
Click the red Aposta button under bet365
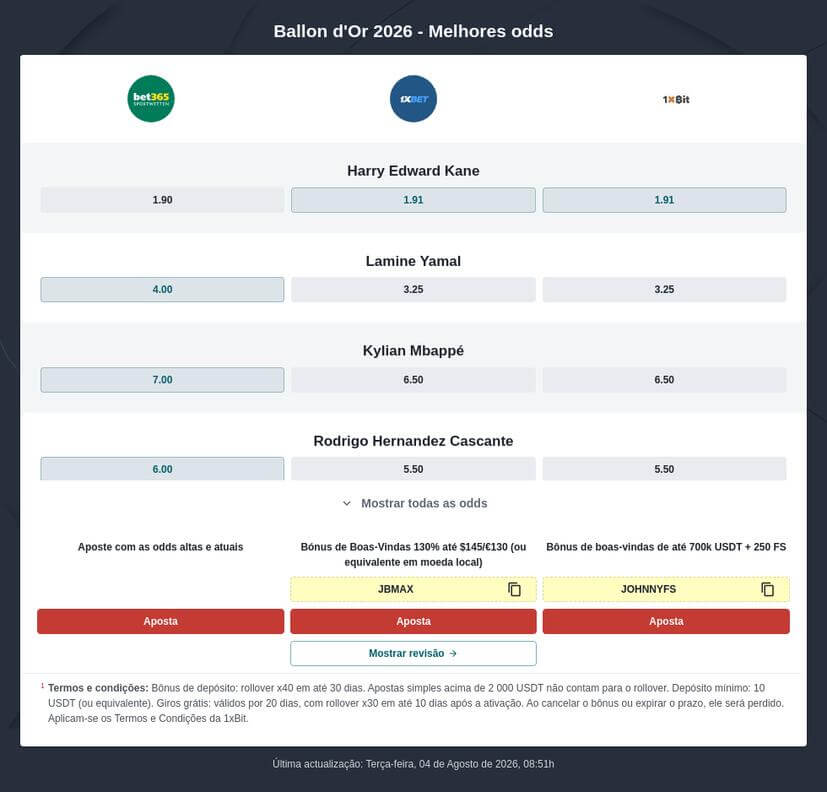point(160,621)
